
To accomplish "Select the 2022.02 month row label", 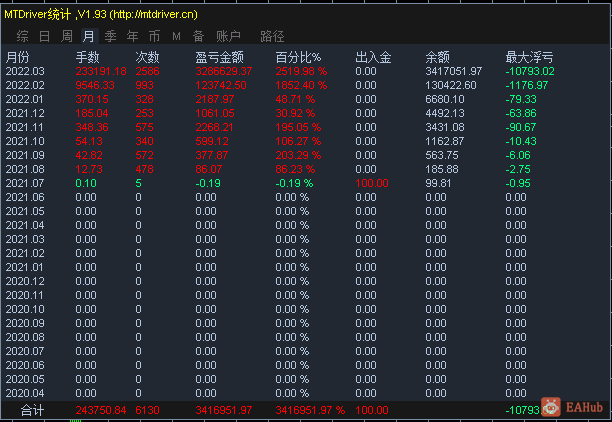I will point(25,85).
